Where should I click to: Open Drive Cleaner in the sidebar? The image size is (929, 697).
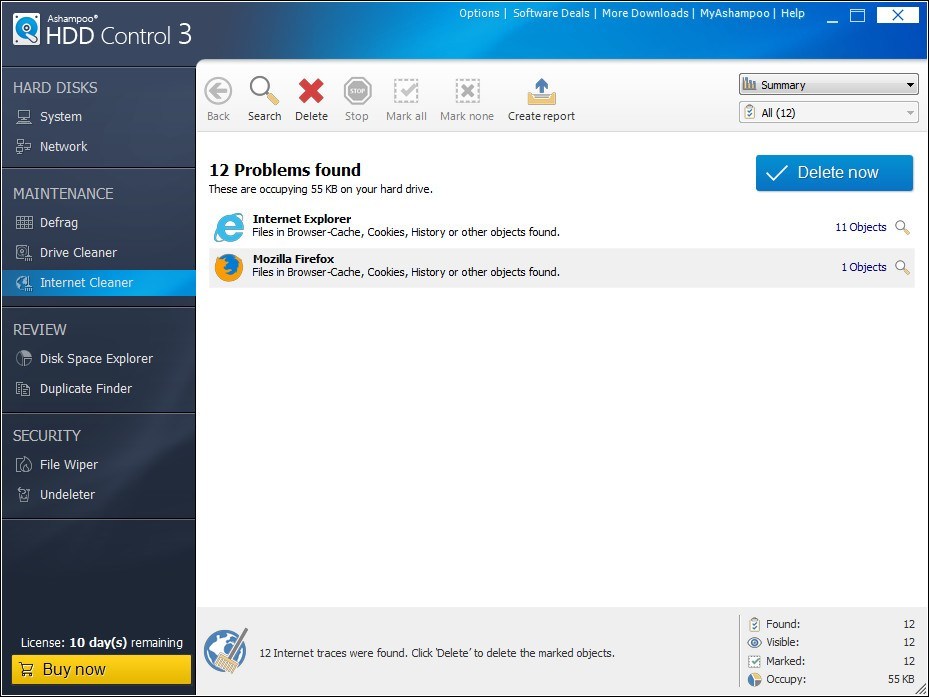click(78, 253)
